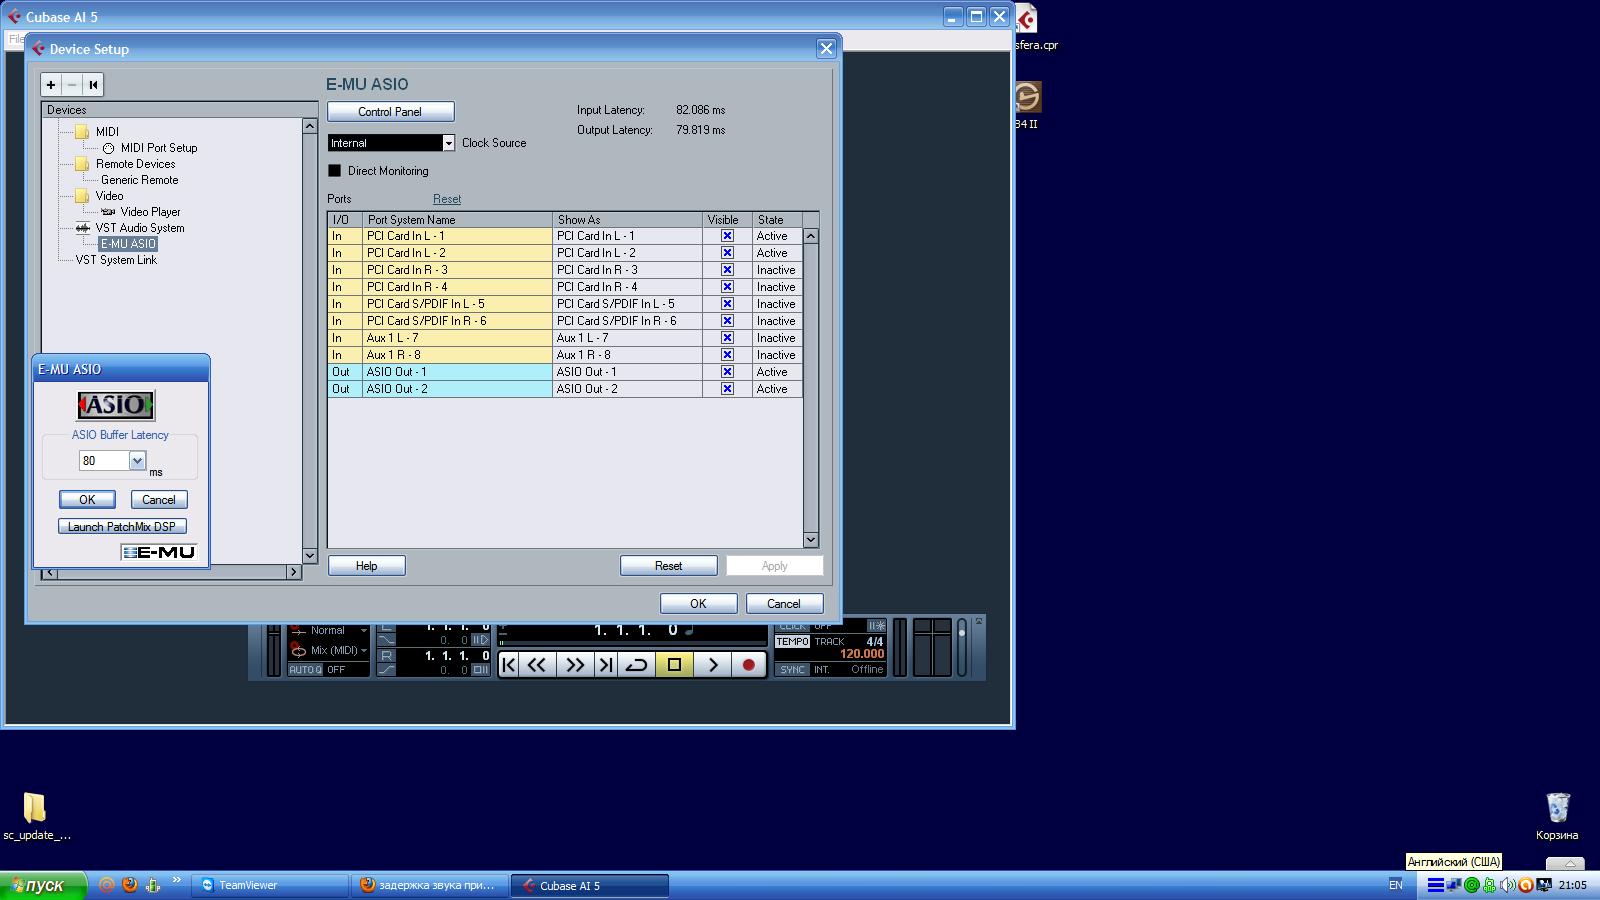Click the red Record button in transport
Viewport: 1600px width, 900px height.
tap(748, 665)
